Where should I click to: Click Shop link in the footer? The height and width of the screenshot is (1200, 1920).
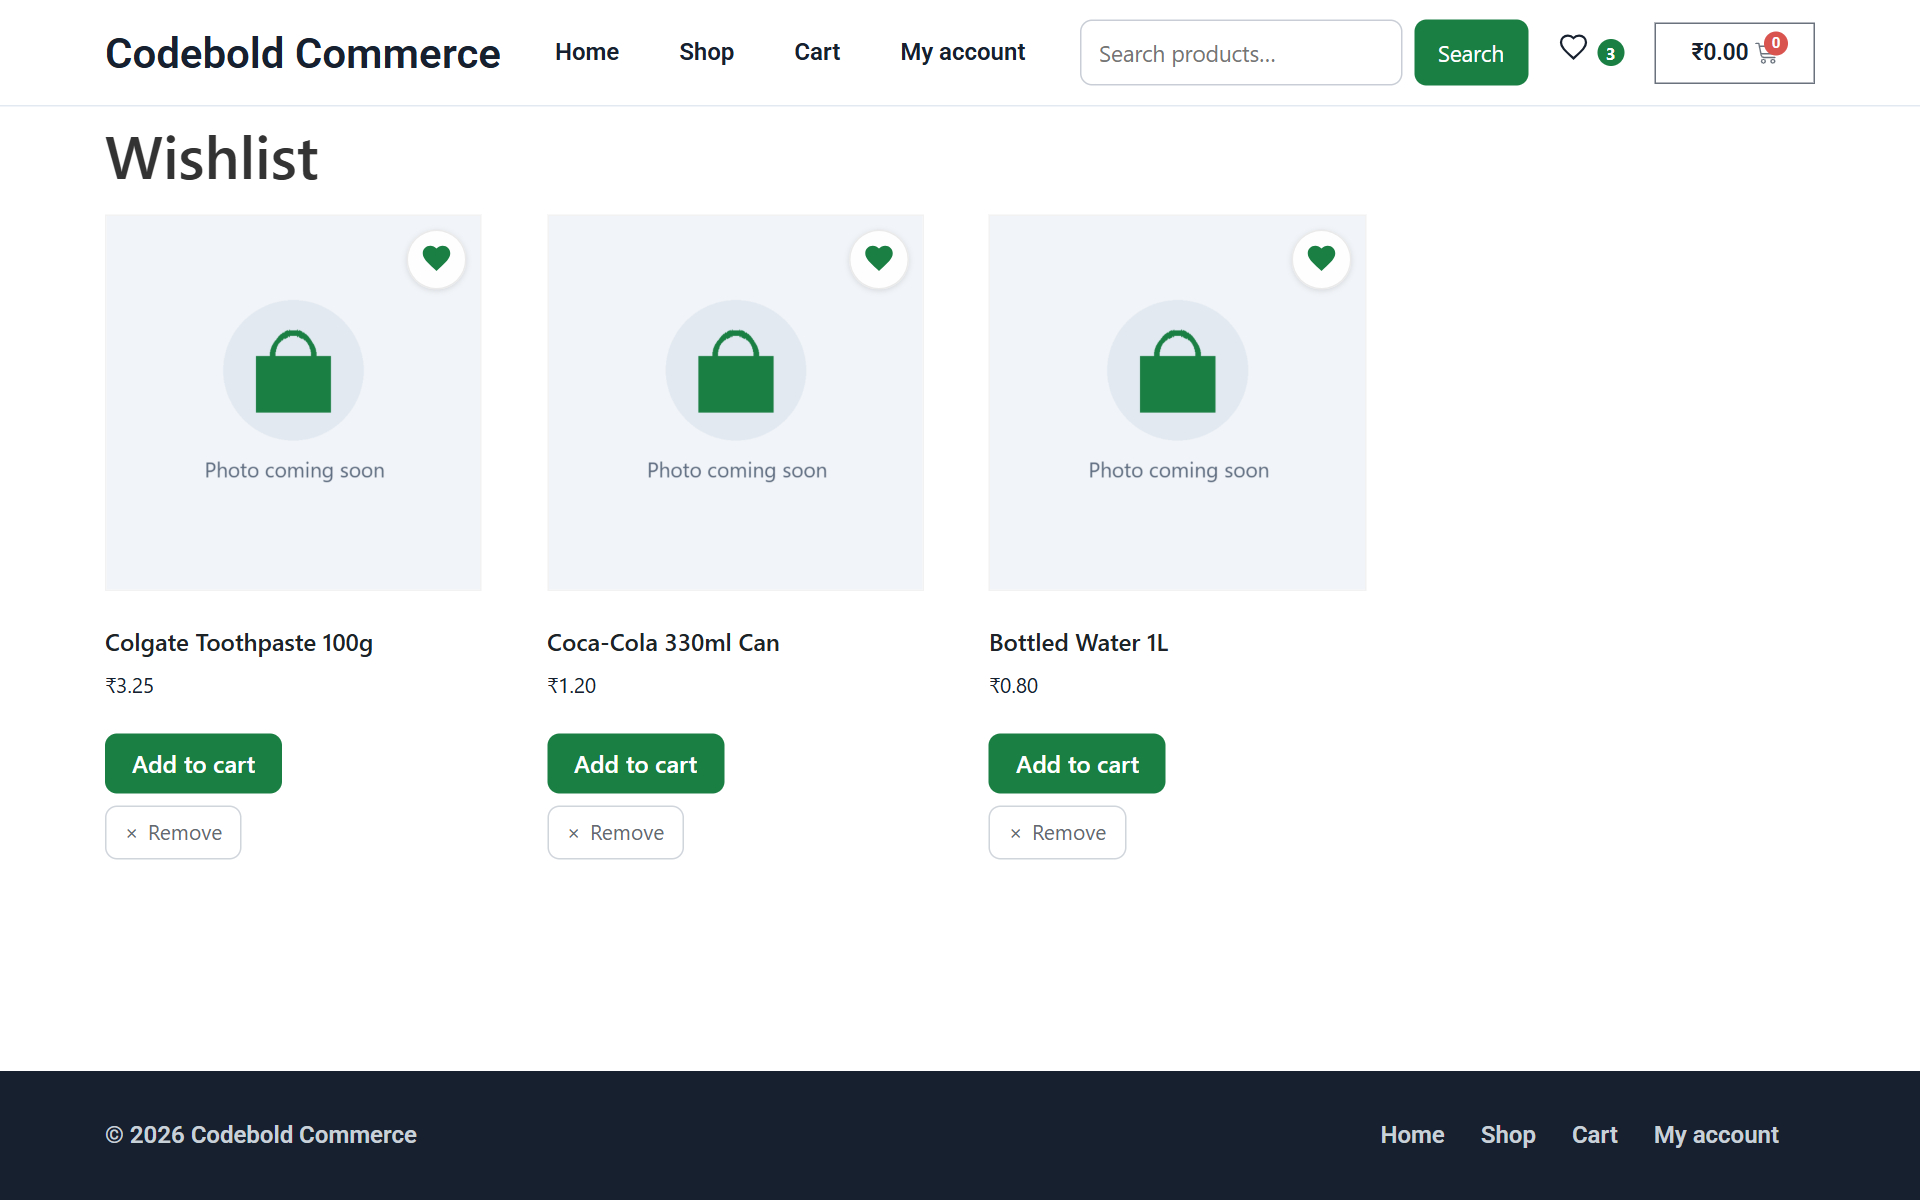click(1508, 1135)
